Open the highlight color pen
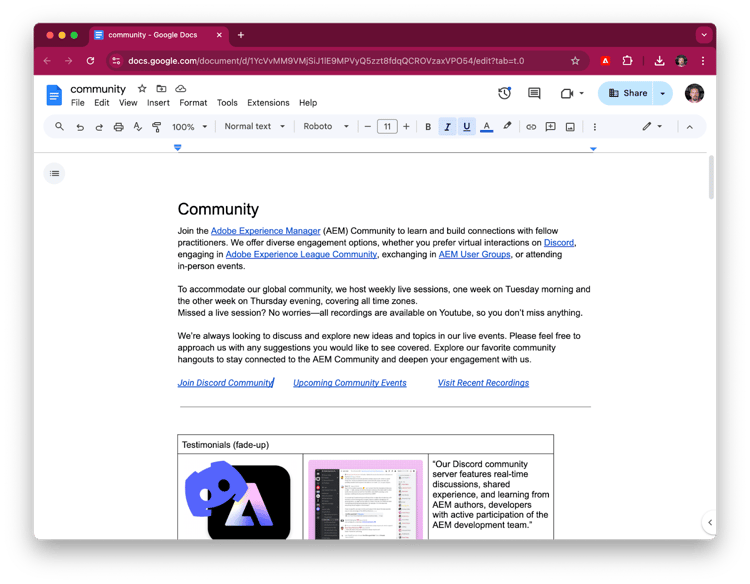 507,126
